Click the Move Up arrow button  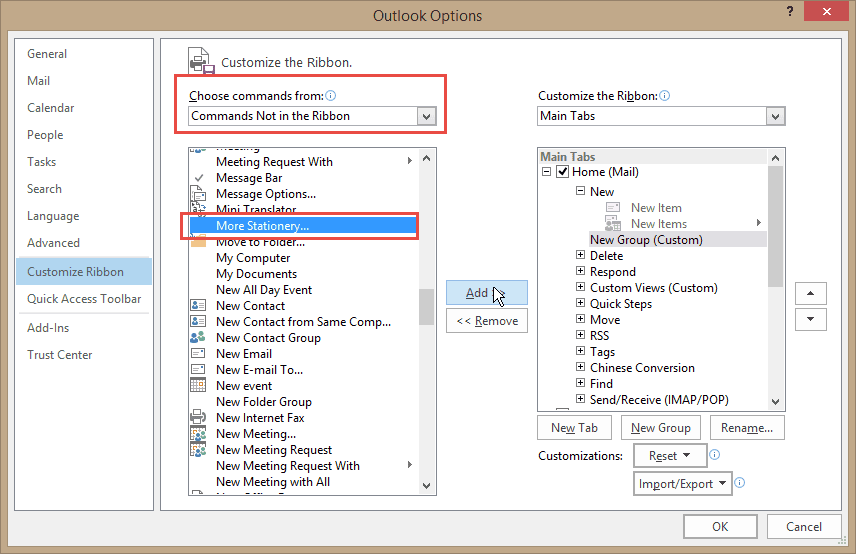click(811, 294)
